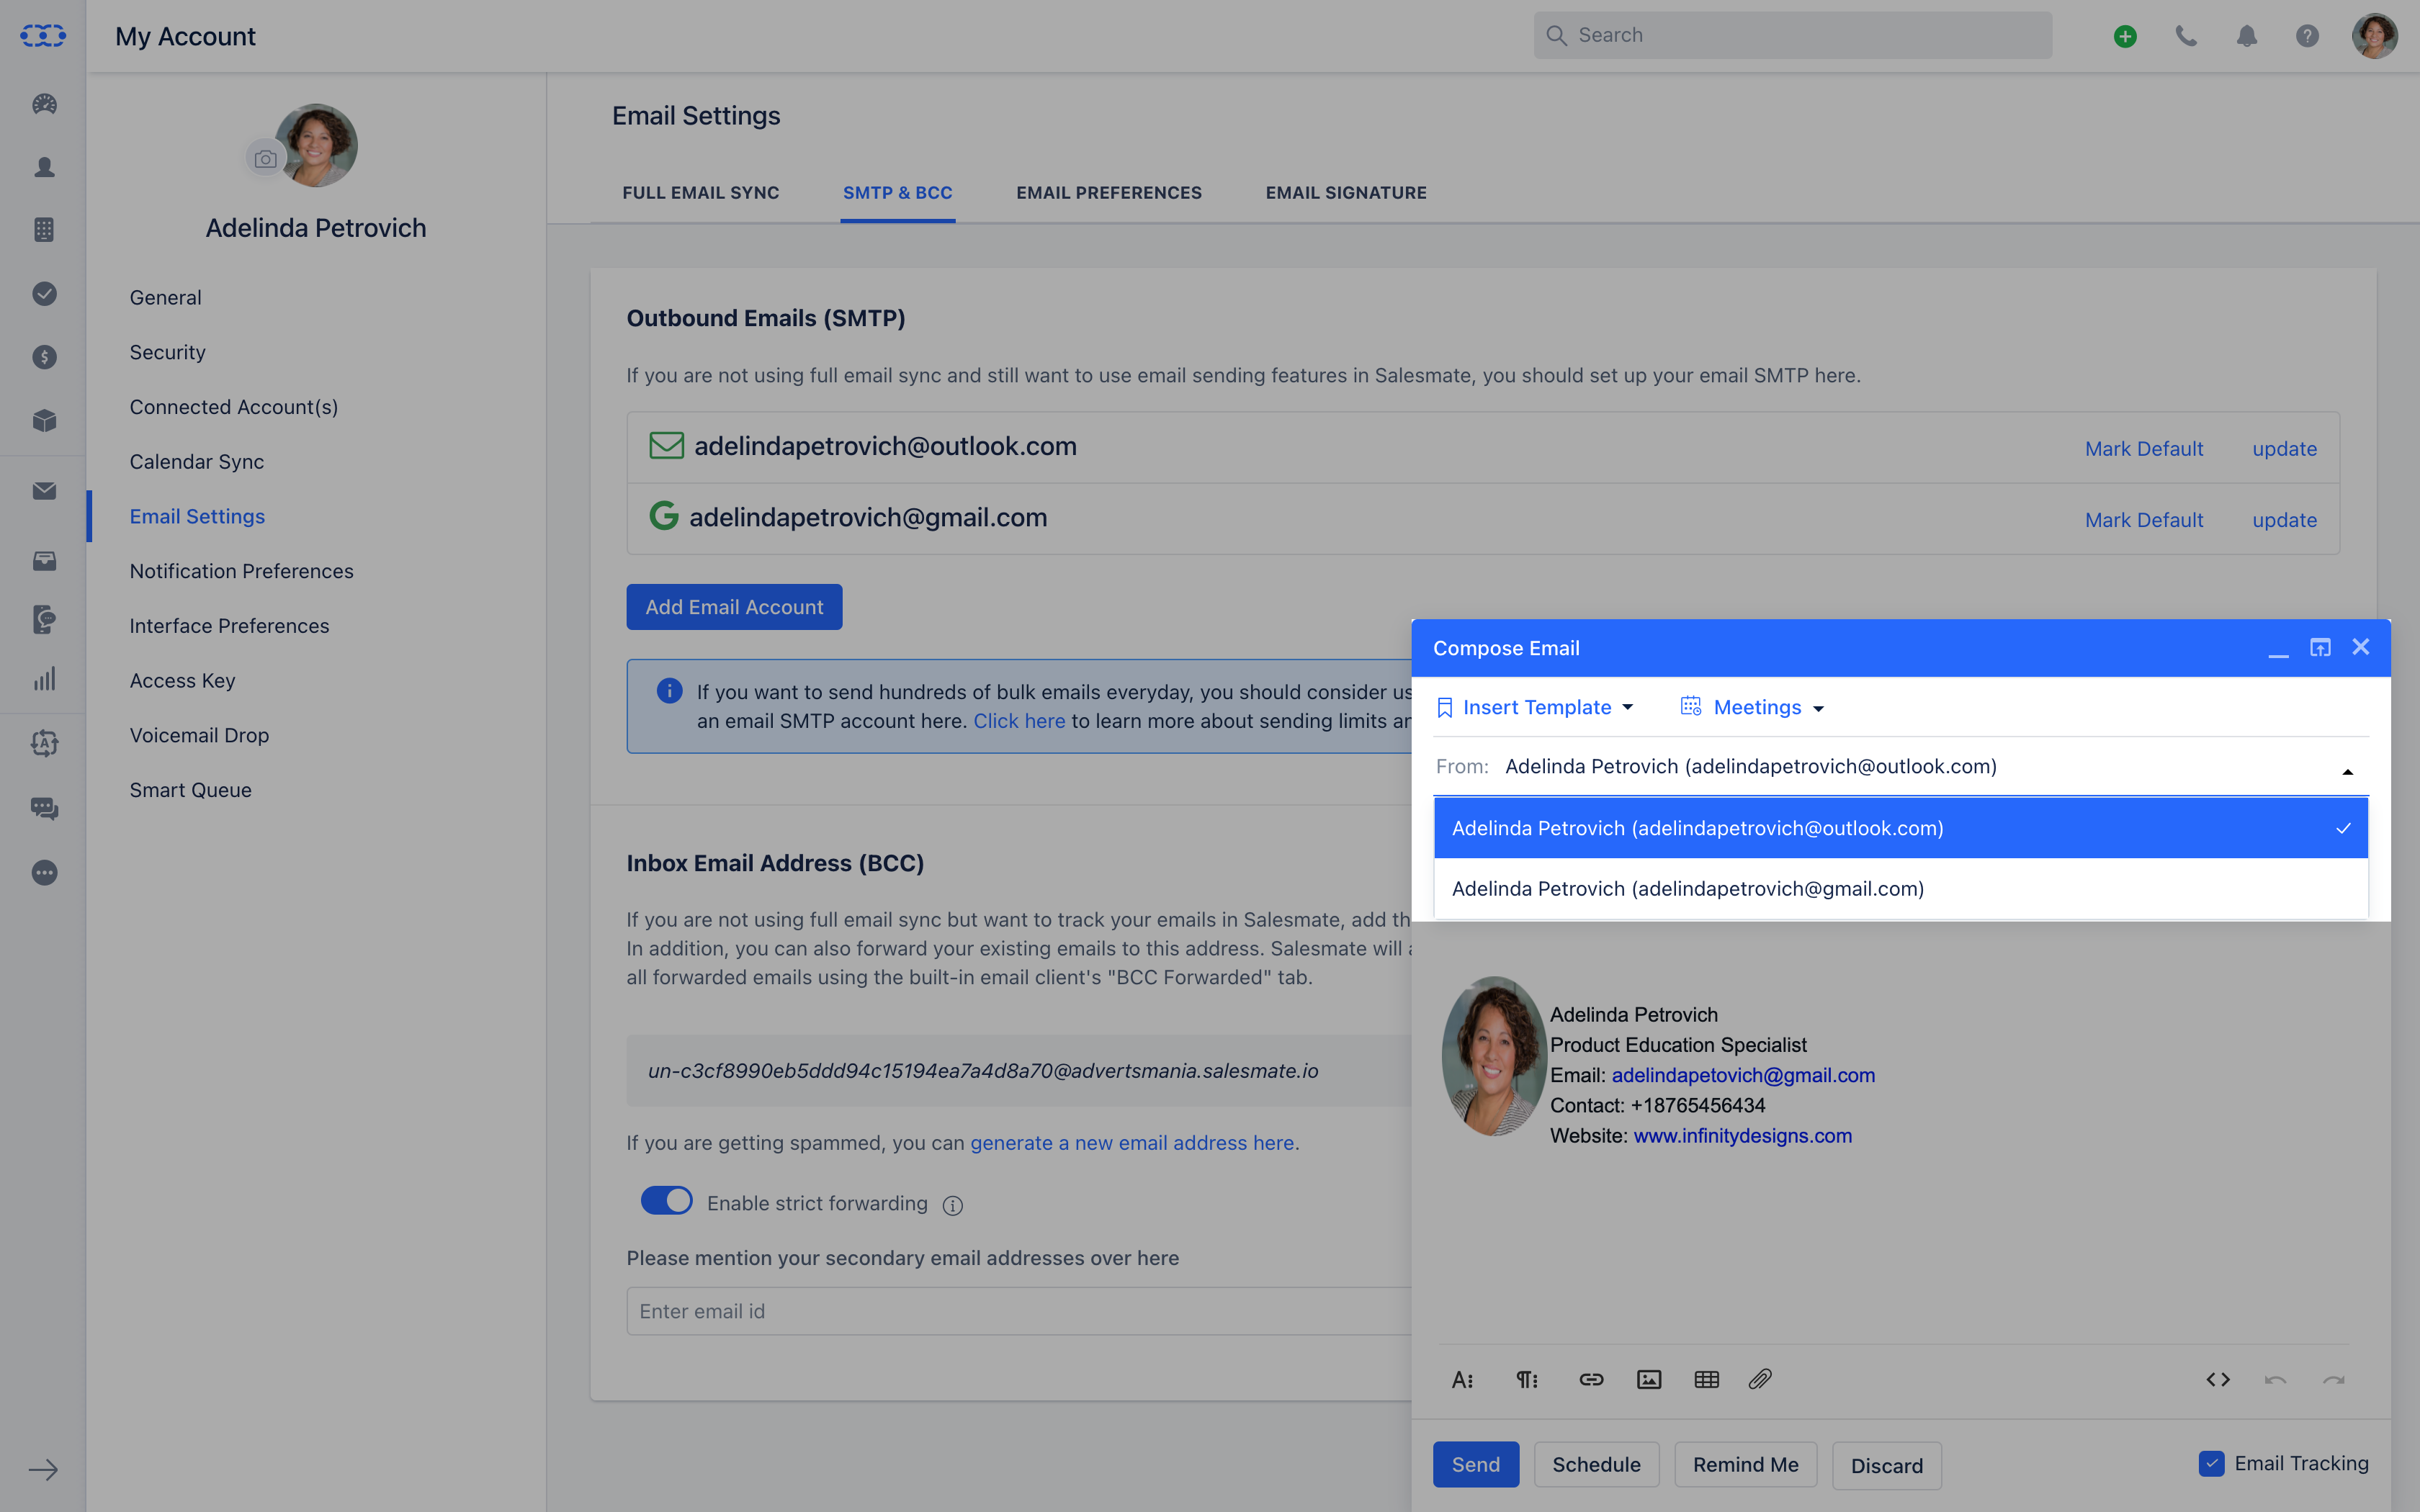The width and height of the screenshot is (2420, 1512).
Task: Attach a file with the paperclip icon
Action: (1761, 1380)
